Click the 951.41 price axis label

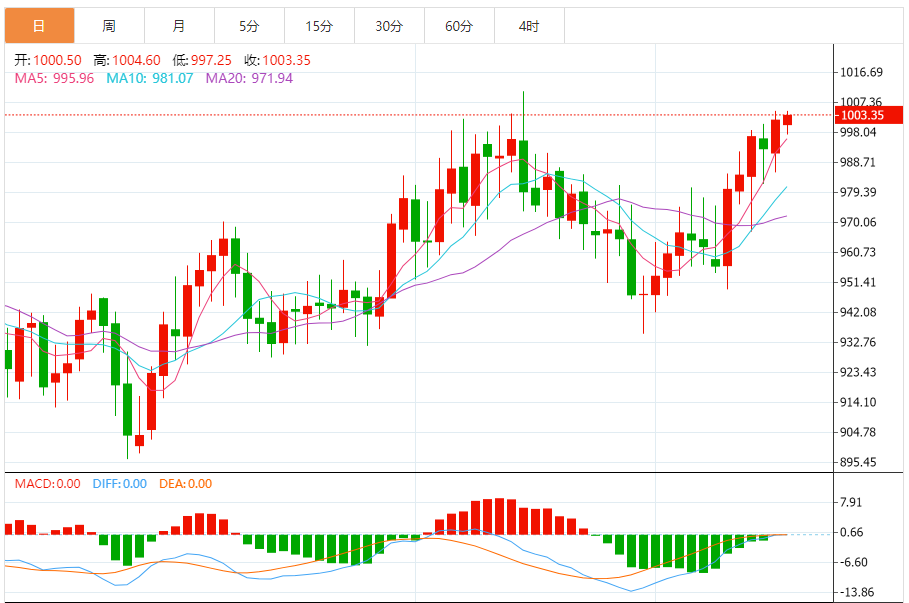pos(858,282)
